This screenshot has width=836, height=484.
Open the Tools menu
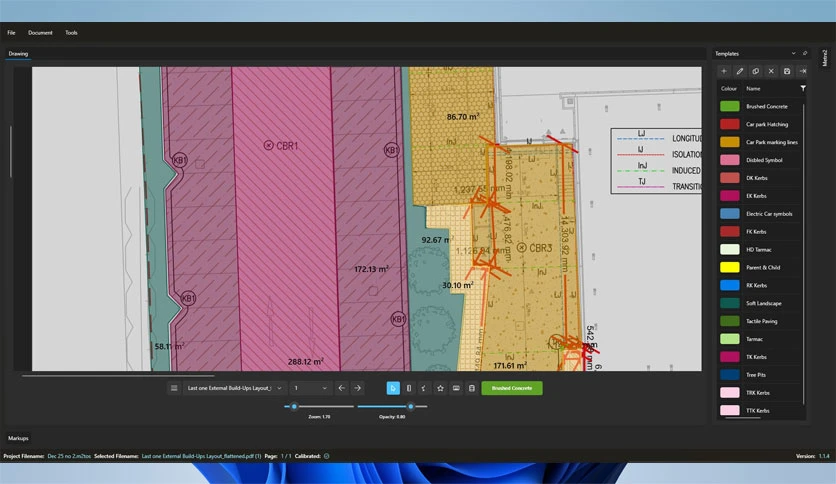71,33
